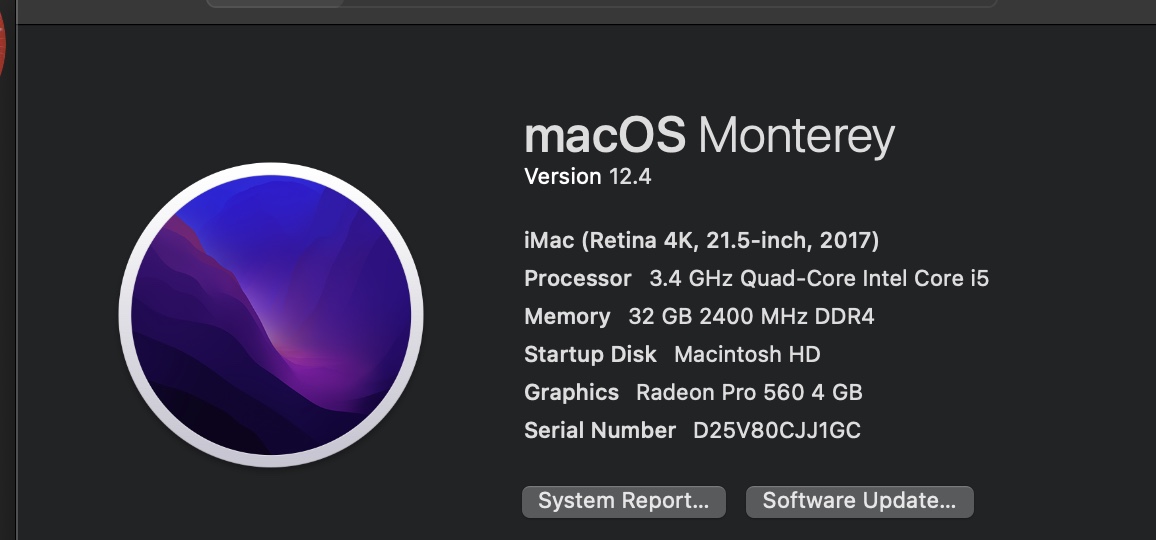
Task: Click the unselected tab bar area at top
Action: click(670, 3)
